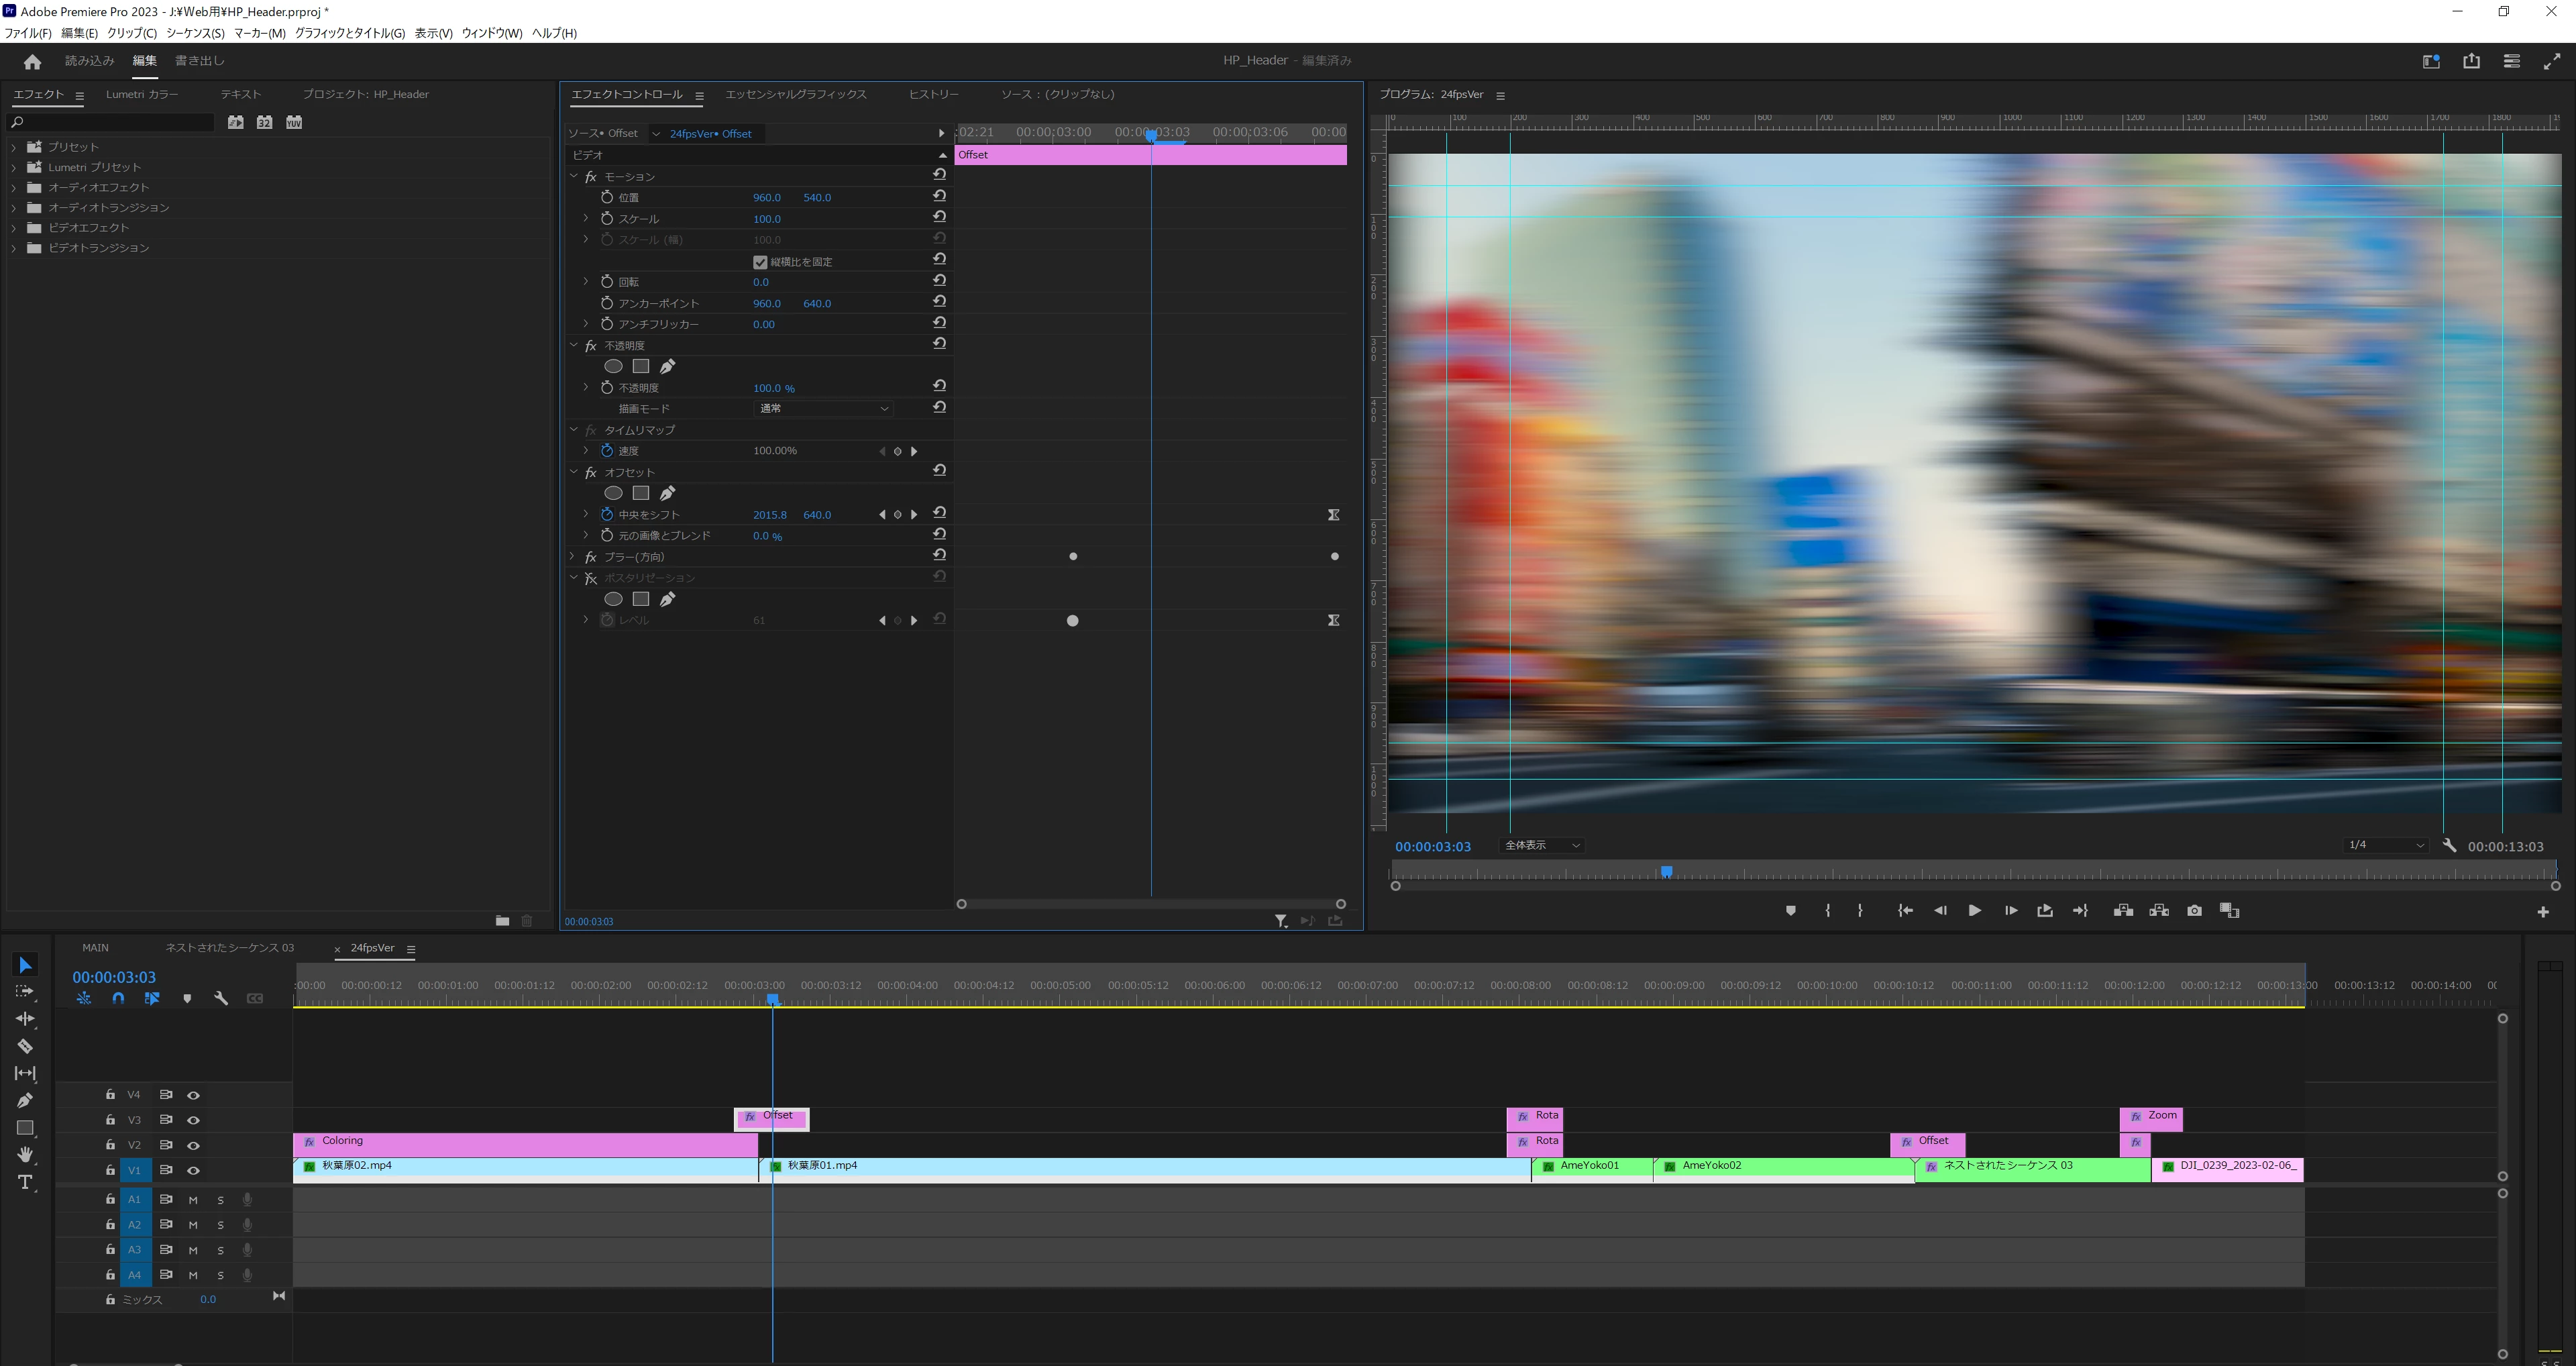
Task: Open program monitor wrench settings
Action: coord(2449,845)
